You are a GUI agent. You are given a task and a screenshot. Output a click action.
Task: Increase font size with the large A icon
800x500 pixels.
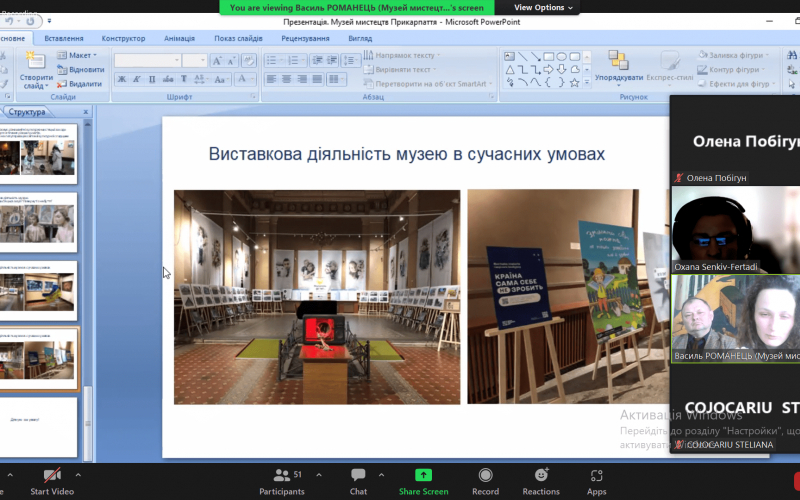click(216, 61)
